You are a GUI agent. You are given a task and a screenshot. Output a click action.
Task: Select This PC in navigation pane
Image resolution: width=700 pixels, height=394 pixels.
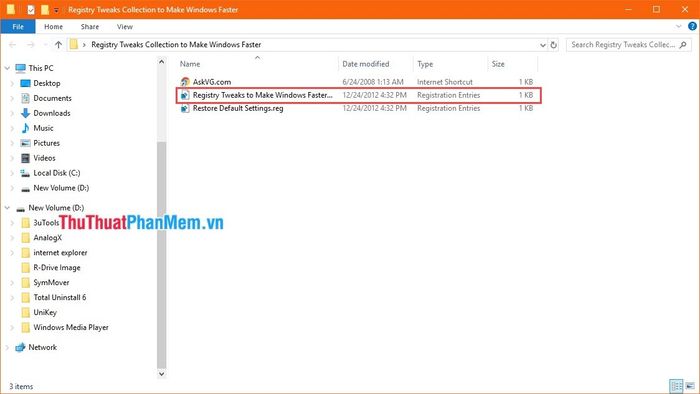click(x=41, y=68)
